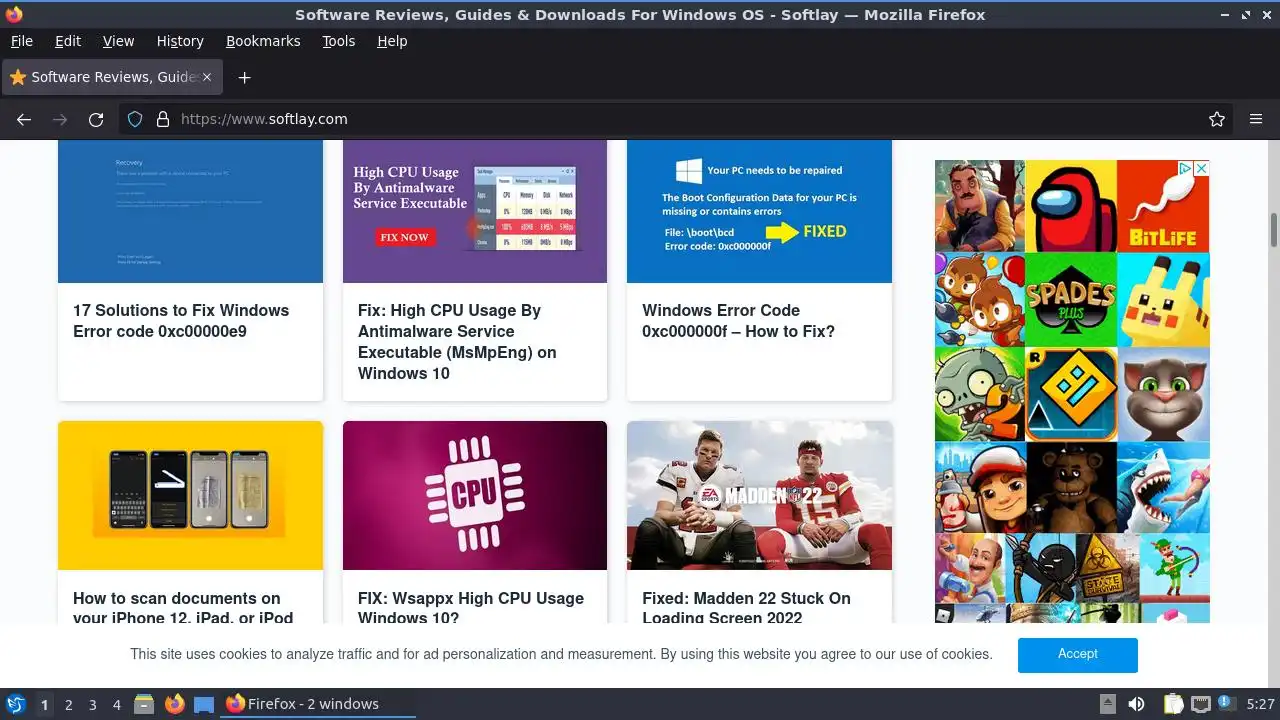This screenshot has width=1280, height=720.
Task: Open the File menu
Action: (21, 41)
